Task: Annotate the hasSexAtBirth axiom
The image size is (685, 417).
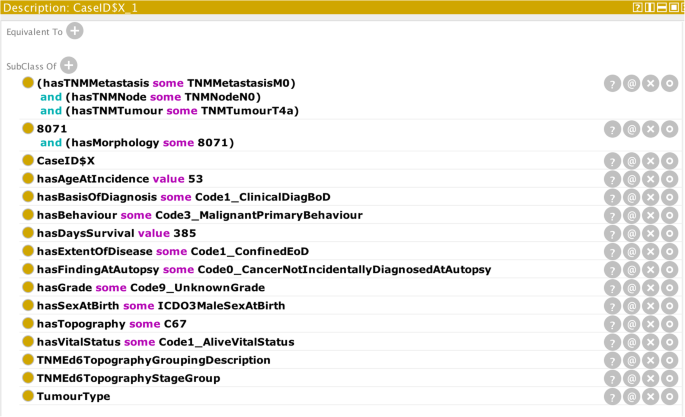Action: 632,306
